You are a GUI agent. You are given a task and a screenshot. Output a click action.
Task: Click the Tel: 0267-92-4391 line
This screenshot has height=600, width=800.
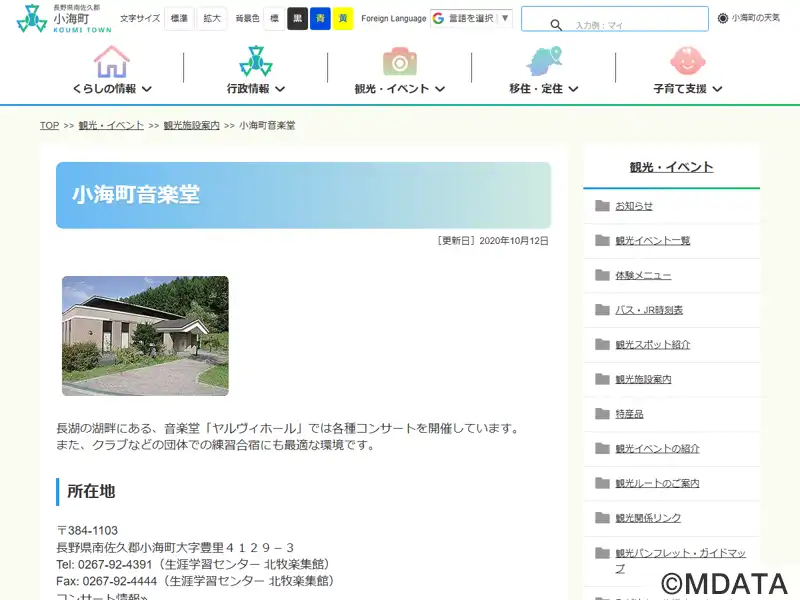tap(195, 564)
